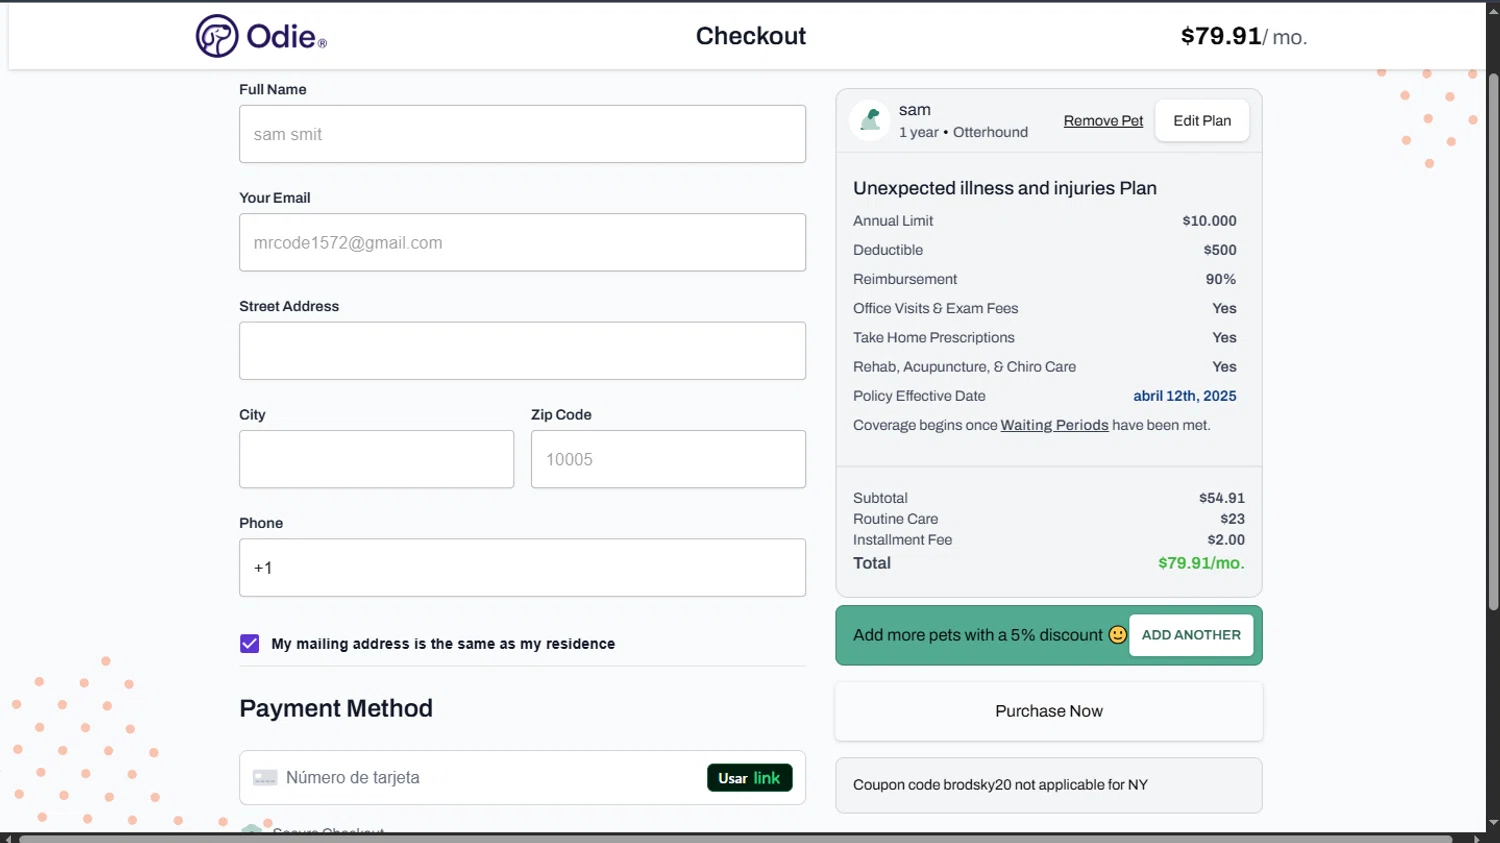Click the smiley emoji in discount banner

pos(1117,635)
